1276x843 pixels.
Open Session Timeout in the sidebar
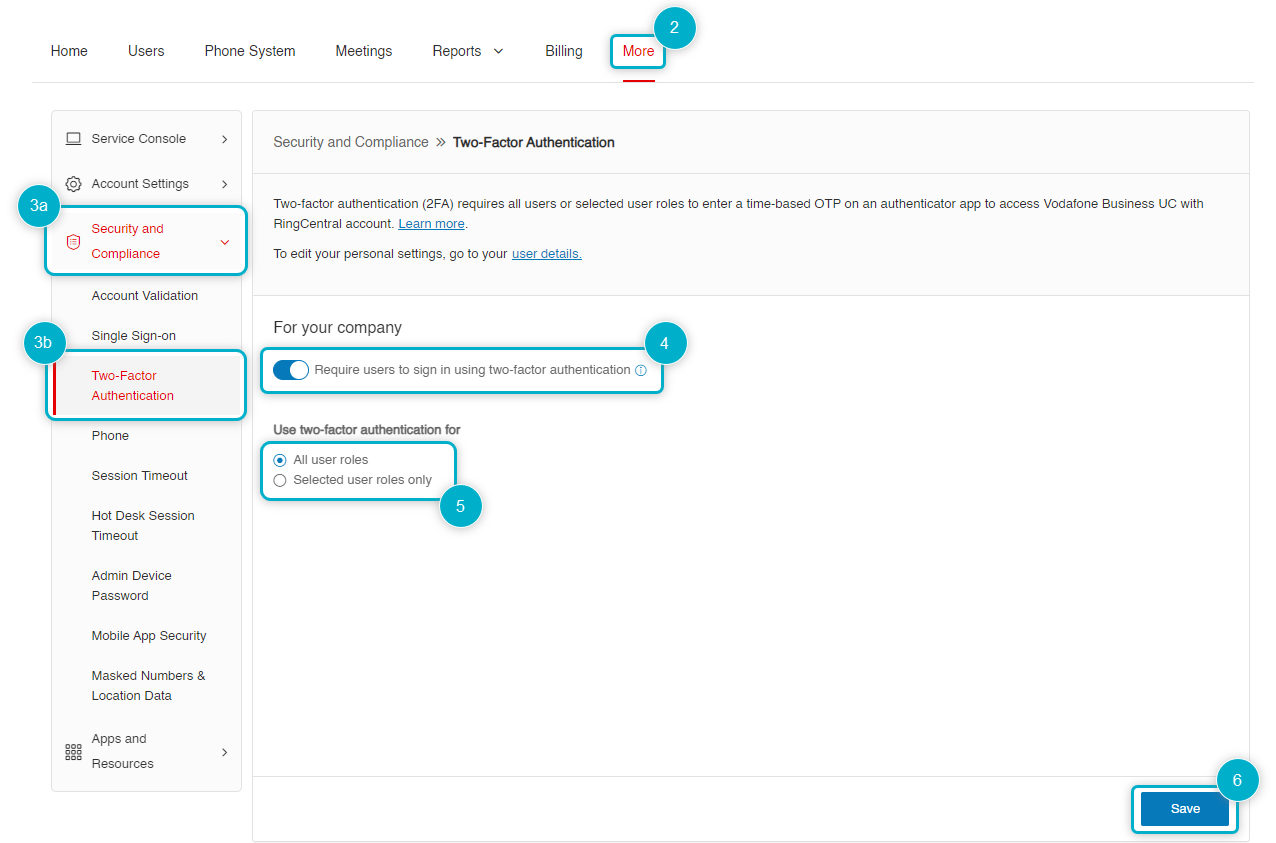pos(140,476)
